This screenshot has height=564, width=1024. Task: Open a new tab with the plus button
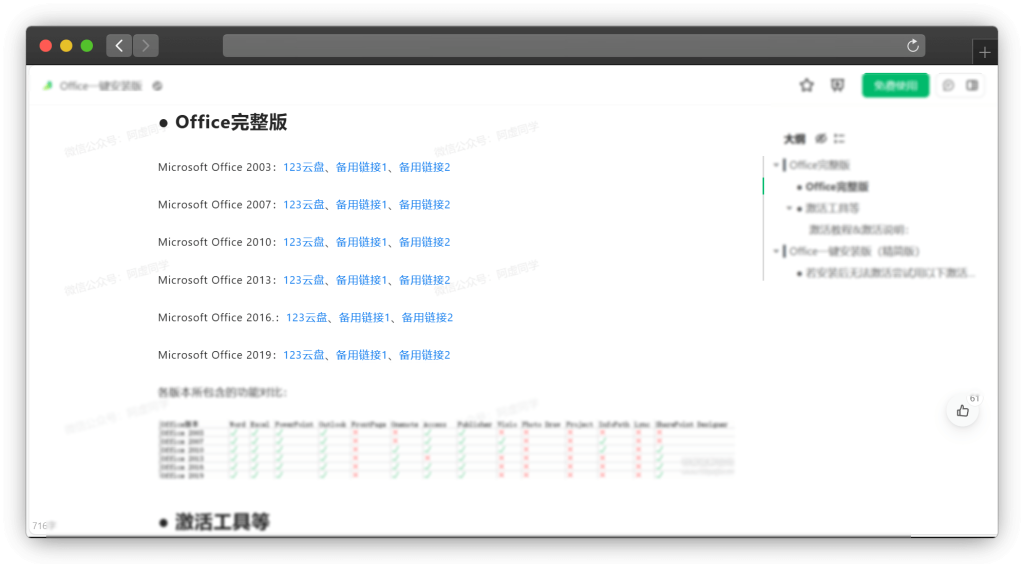point(984,52)
